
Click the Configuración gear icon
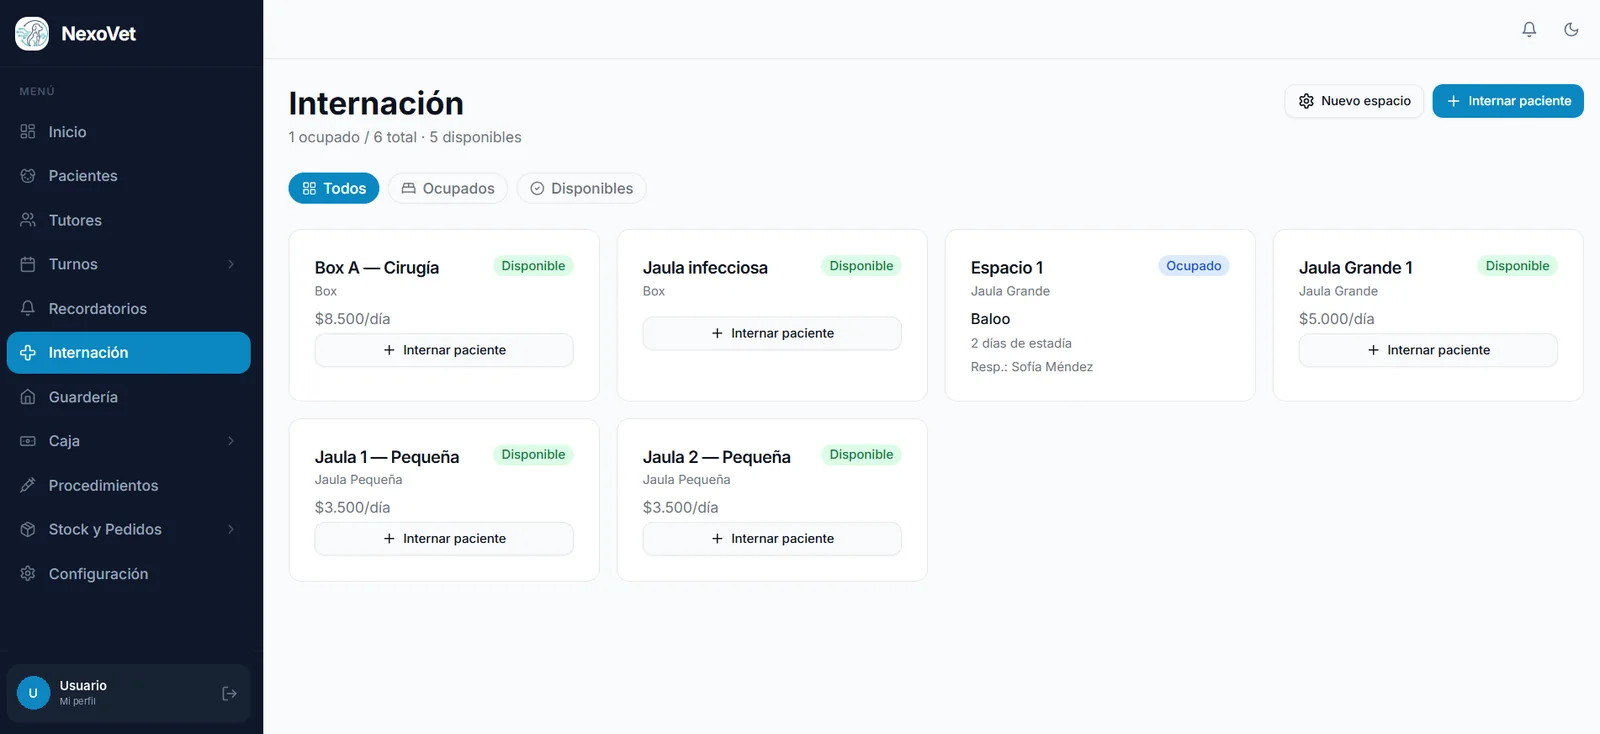(28, 574)
